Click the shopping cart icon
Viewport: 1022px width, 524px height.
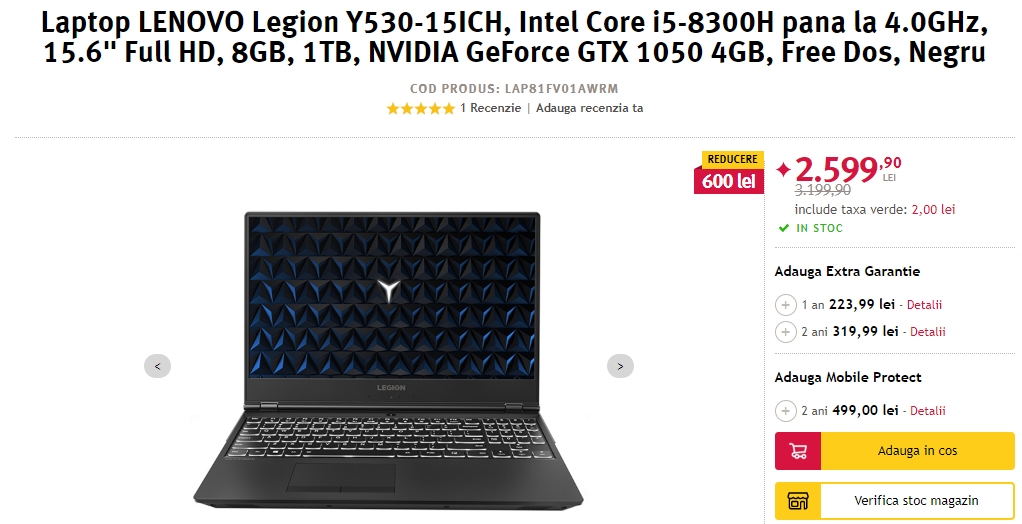[x=798, y=451]
